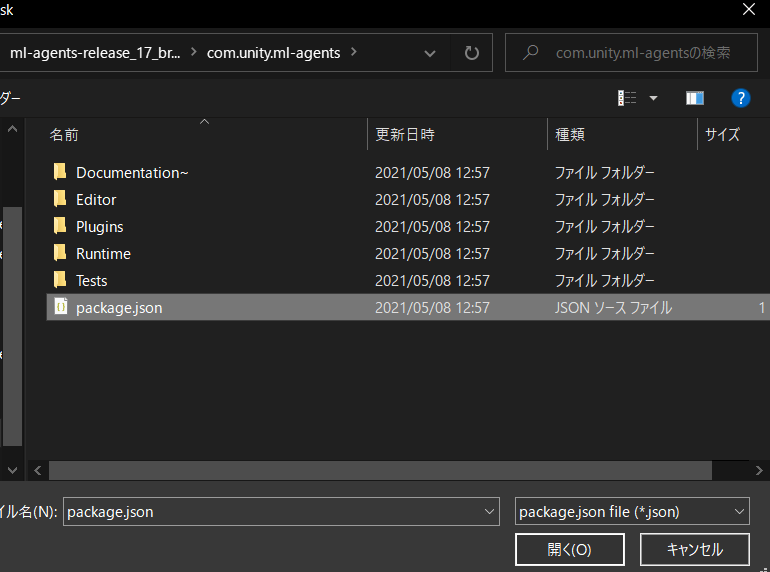The height and width of the screenshot is (572, 770).
Task: Sort by 種類 column header
Action: tap(570, 135)
